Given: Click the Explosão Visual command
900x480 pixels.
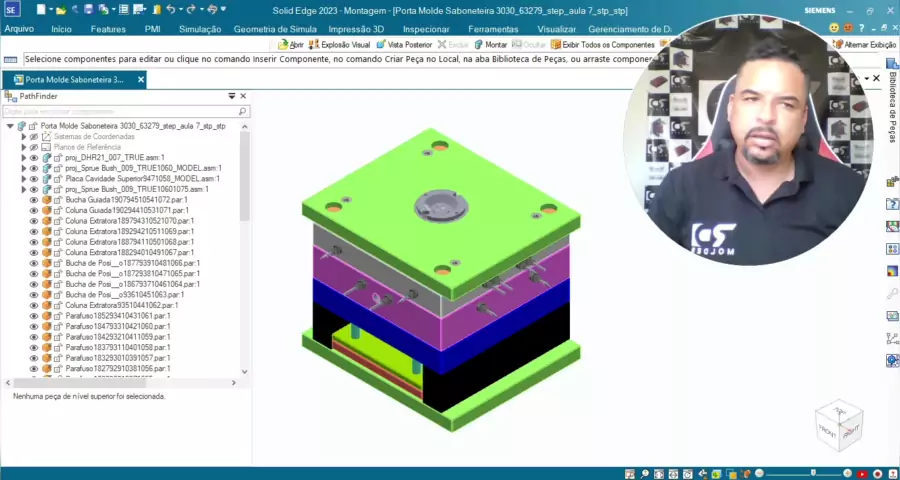Looking at the screenshot, I should click(339, 44).
